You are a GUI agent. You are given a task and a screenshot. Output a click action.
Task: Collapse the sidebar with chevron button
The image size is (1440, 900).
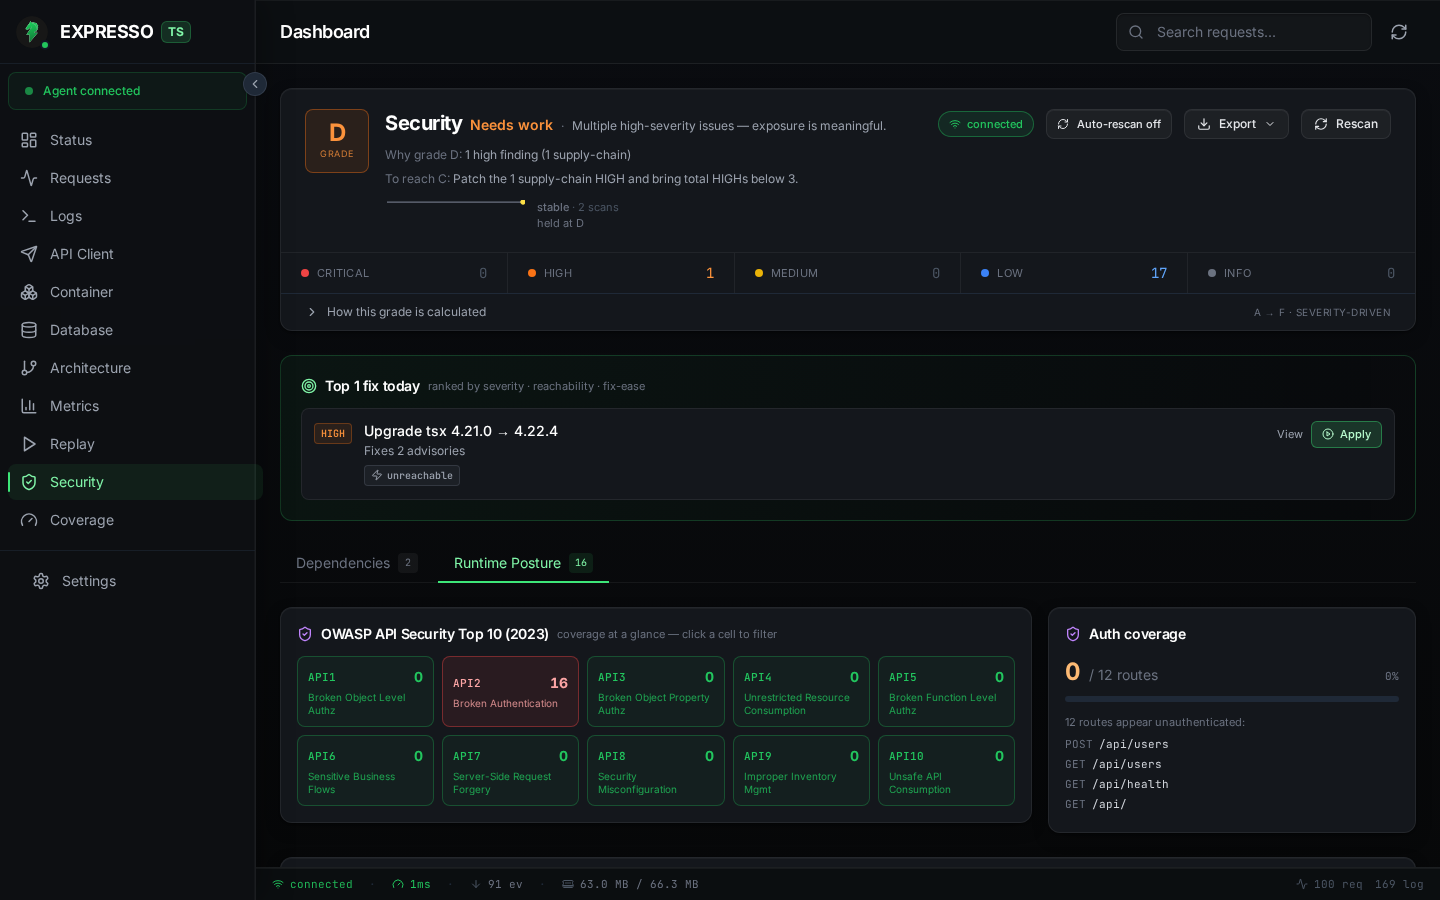(255, 84)
